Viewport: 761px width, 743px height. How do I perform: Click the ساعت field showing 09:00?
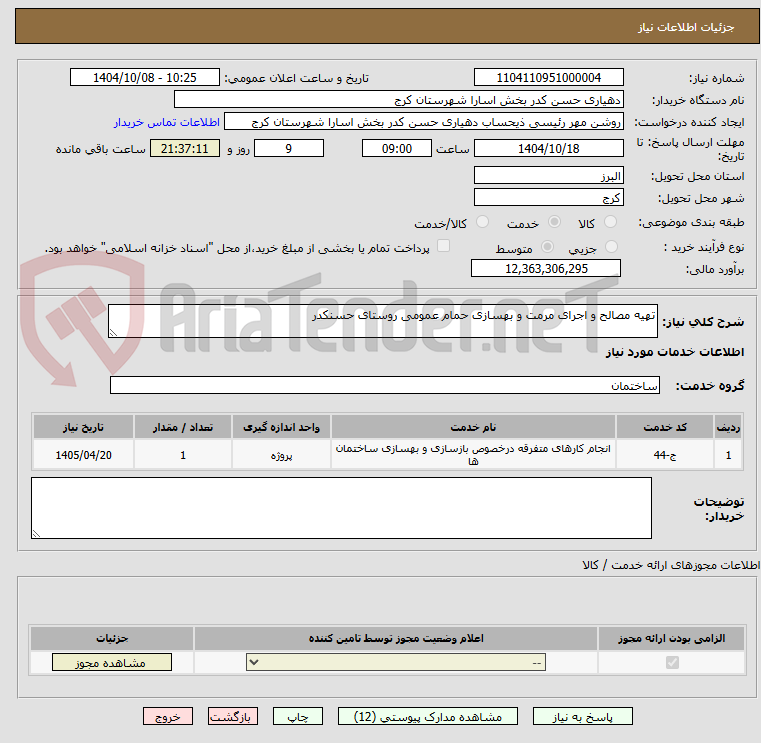tap(397, 149)
